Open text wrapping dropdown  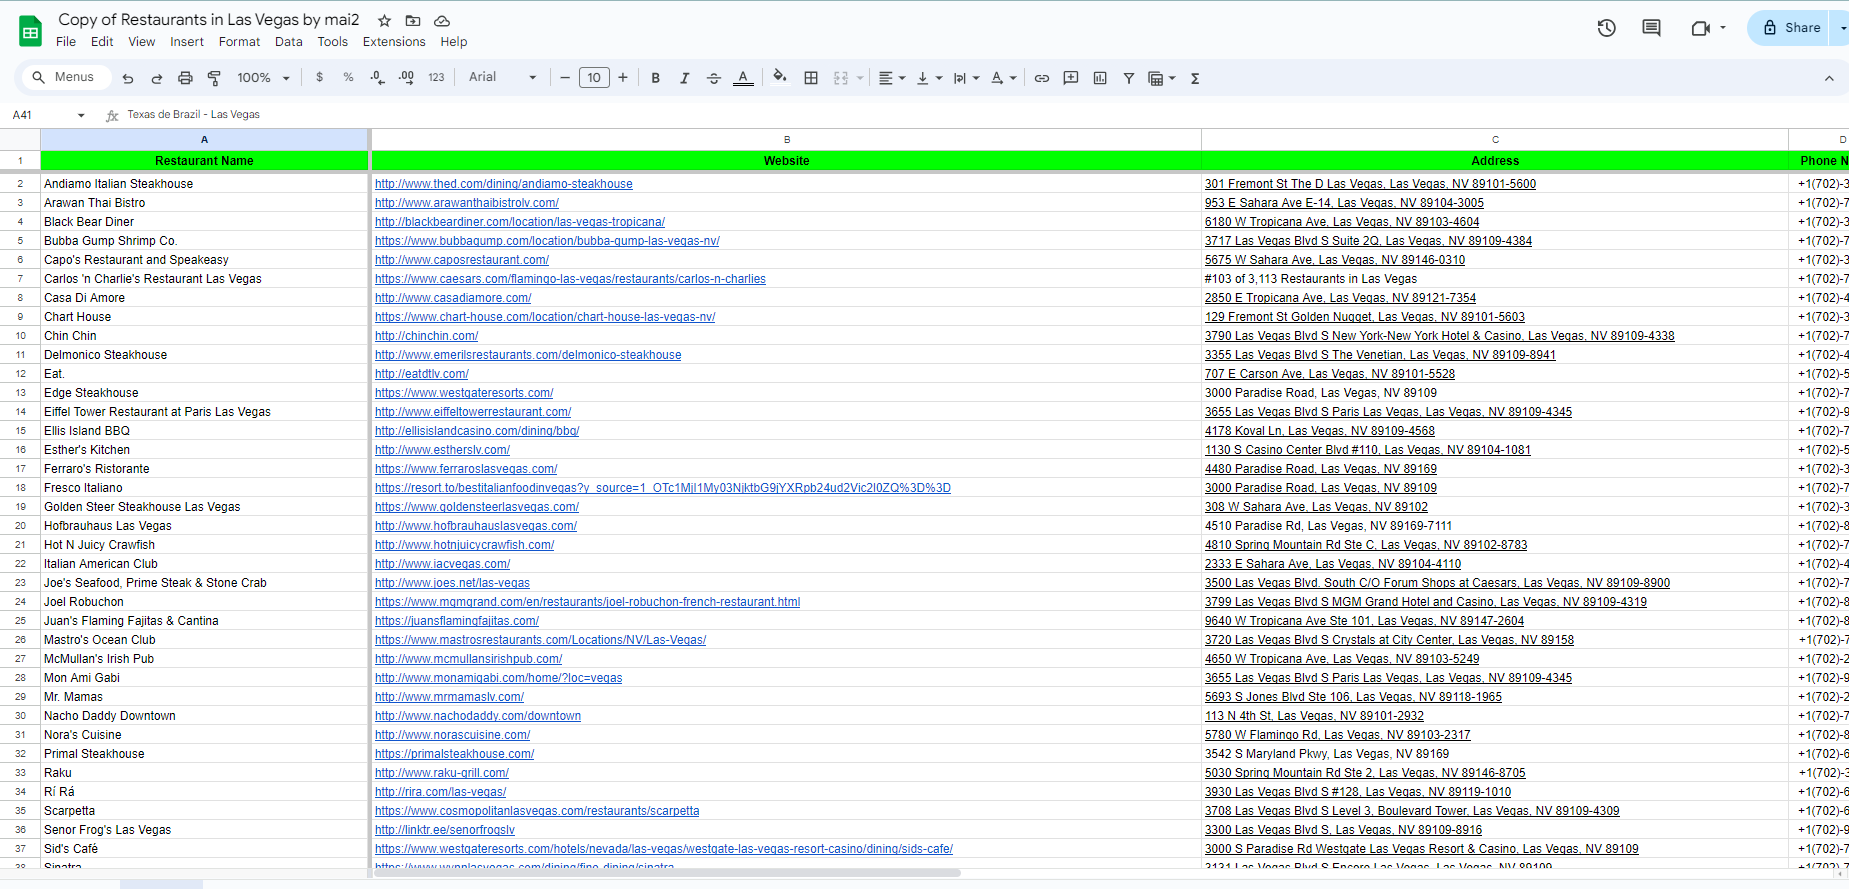(966, 78)
